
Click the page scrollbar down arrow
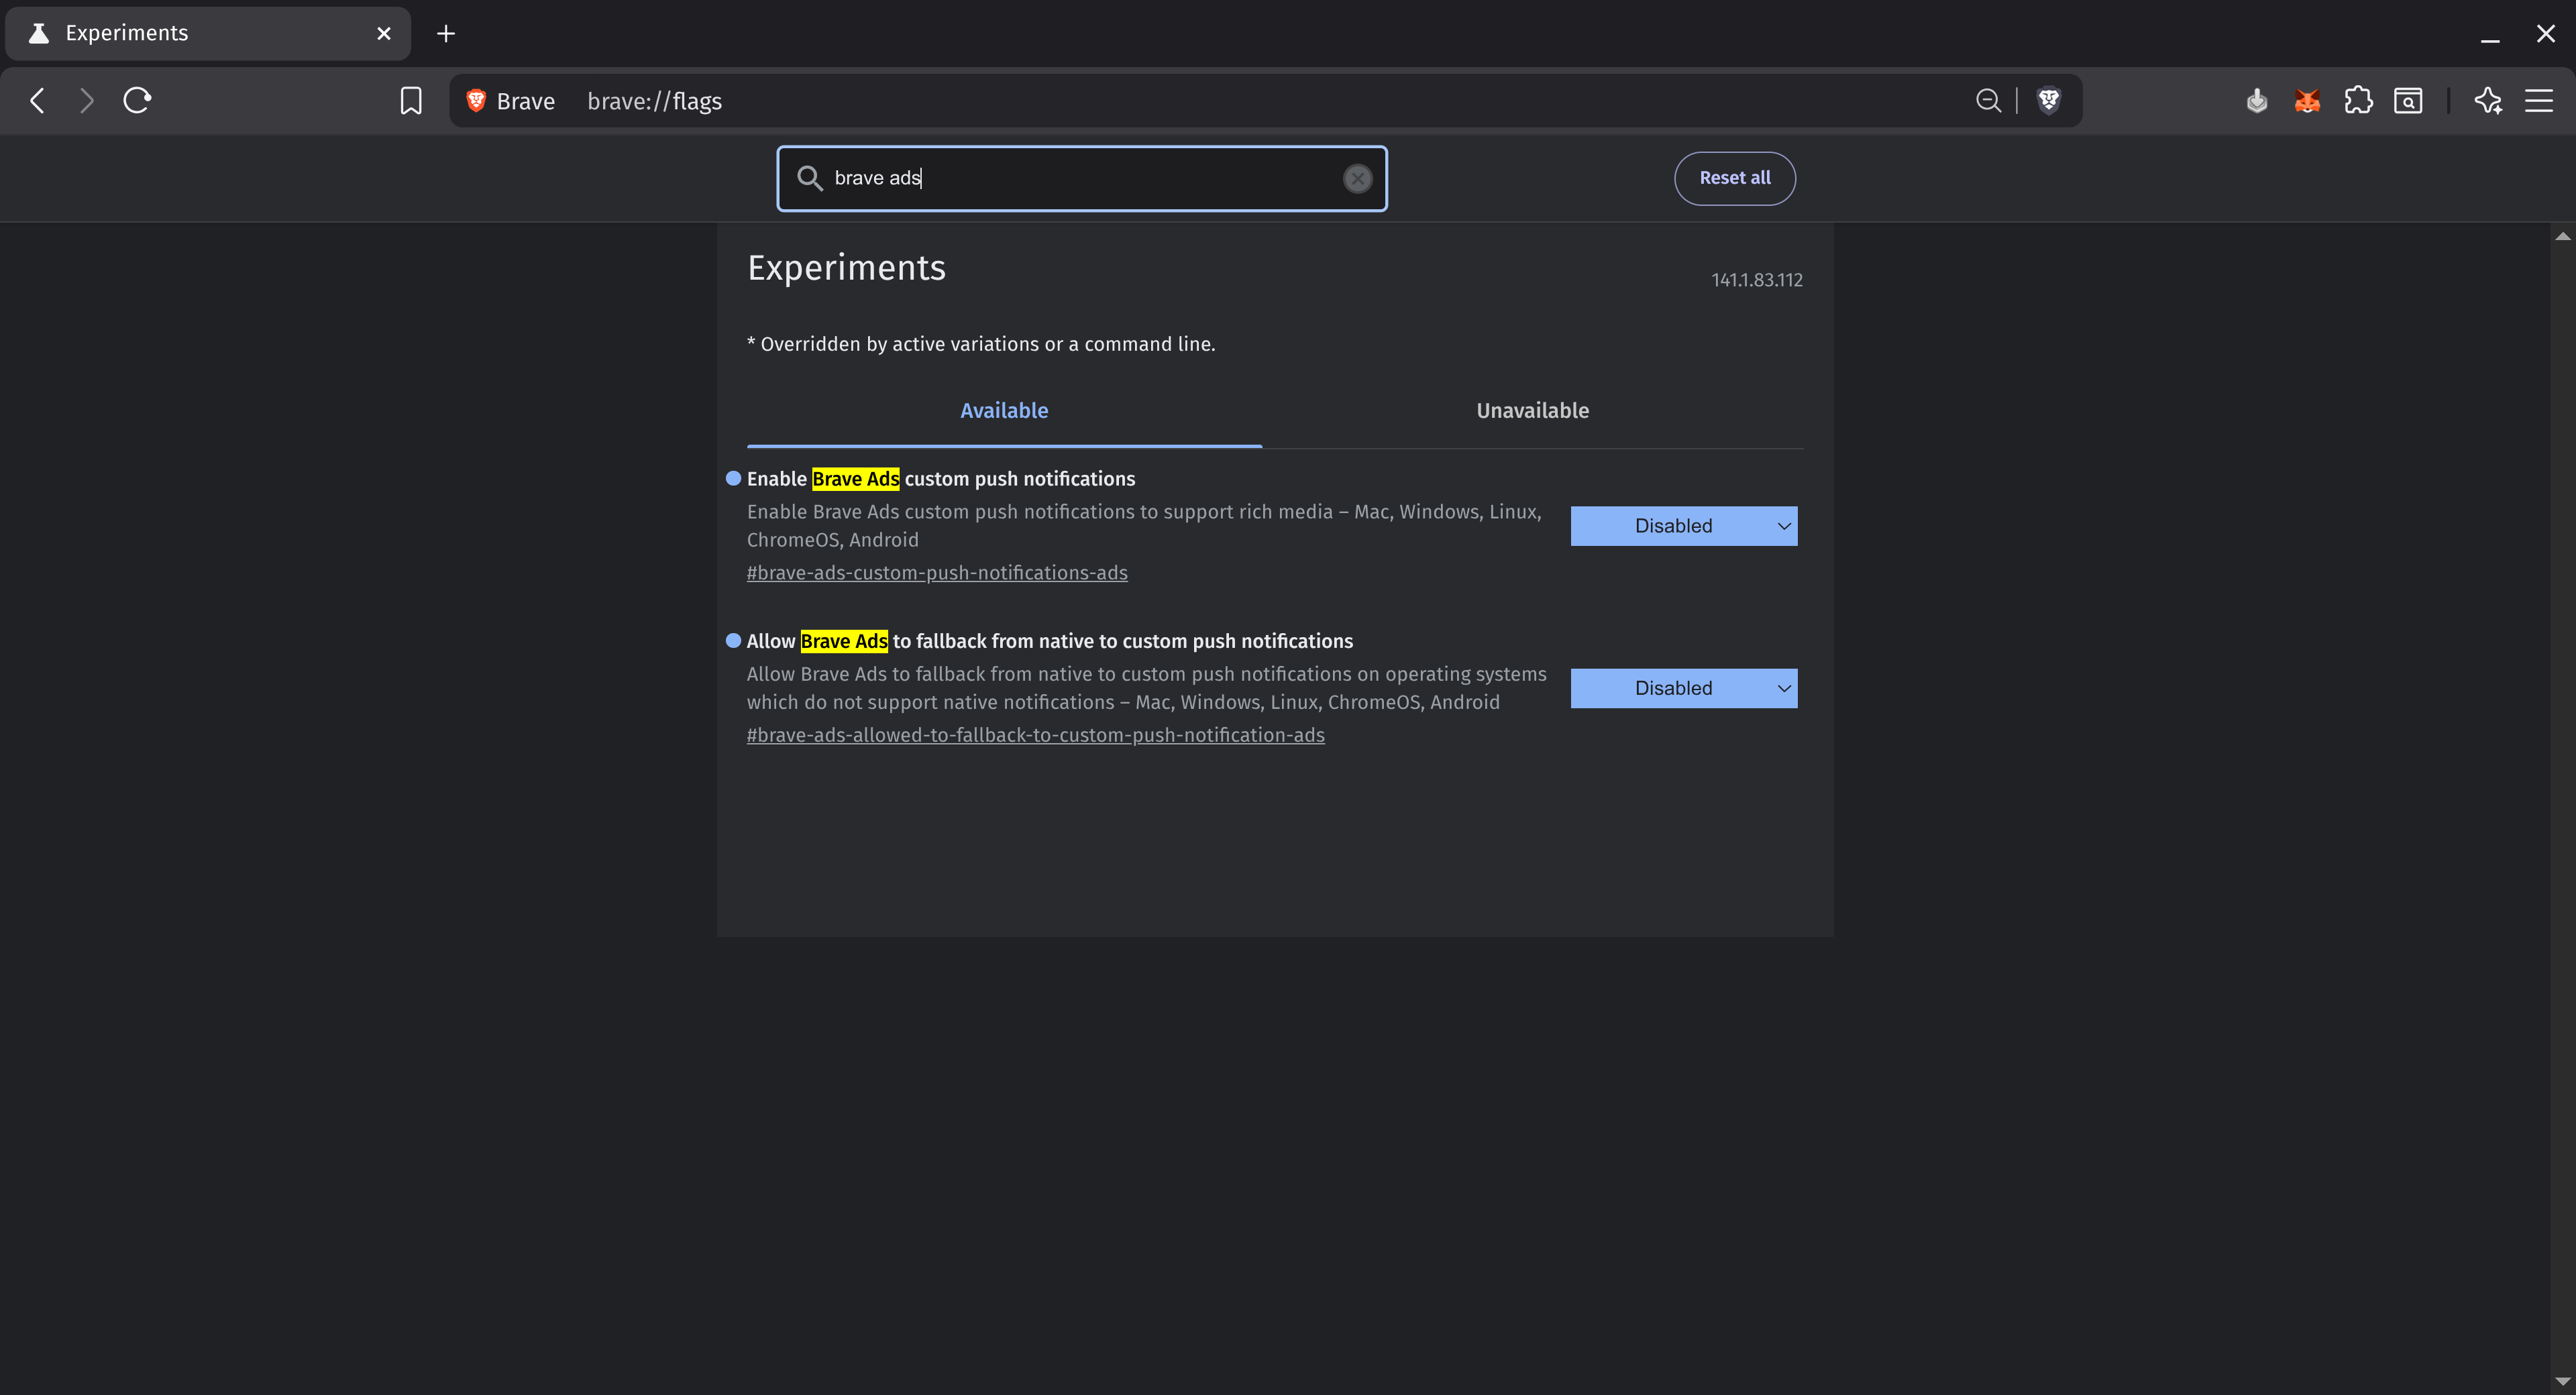point(2562,1381)
